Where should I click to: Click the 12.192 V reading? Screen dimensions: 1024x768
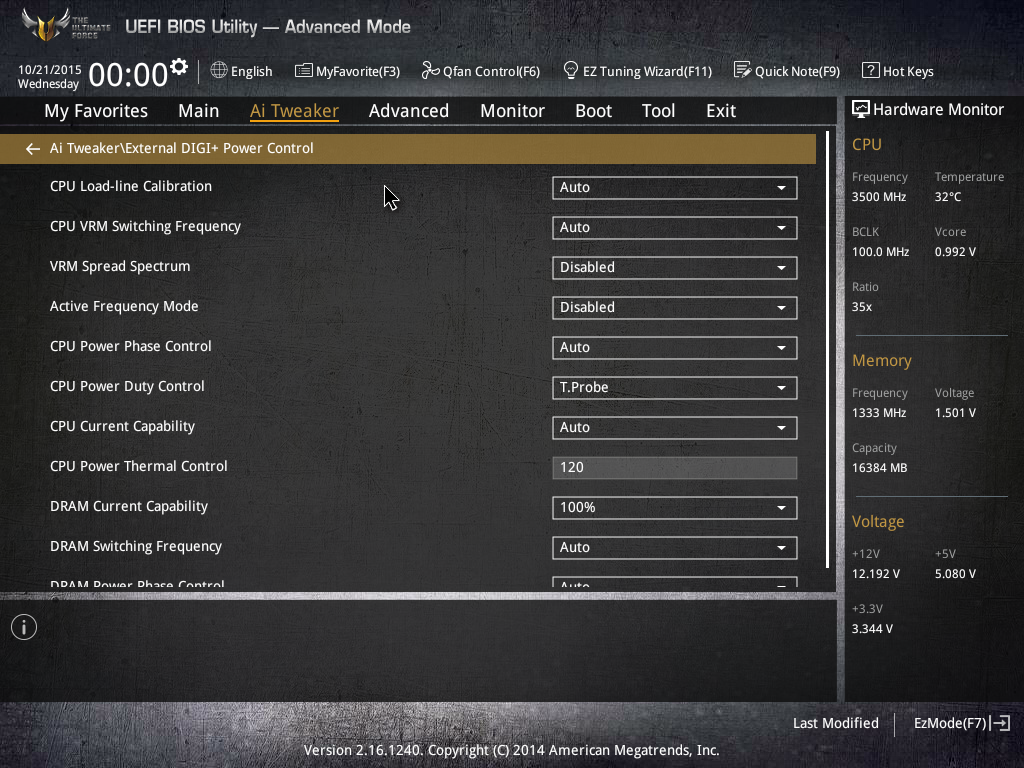coord(876,573)
